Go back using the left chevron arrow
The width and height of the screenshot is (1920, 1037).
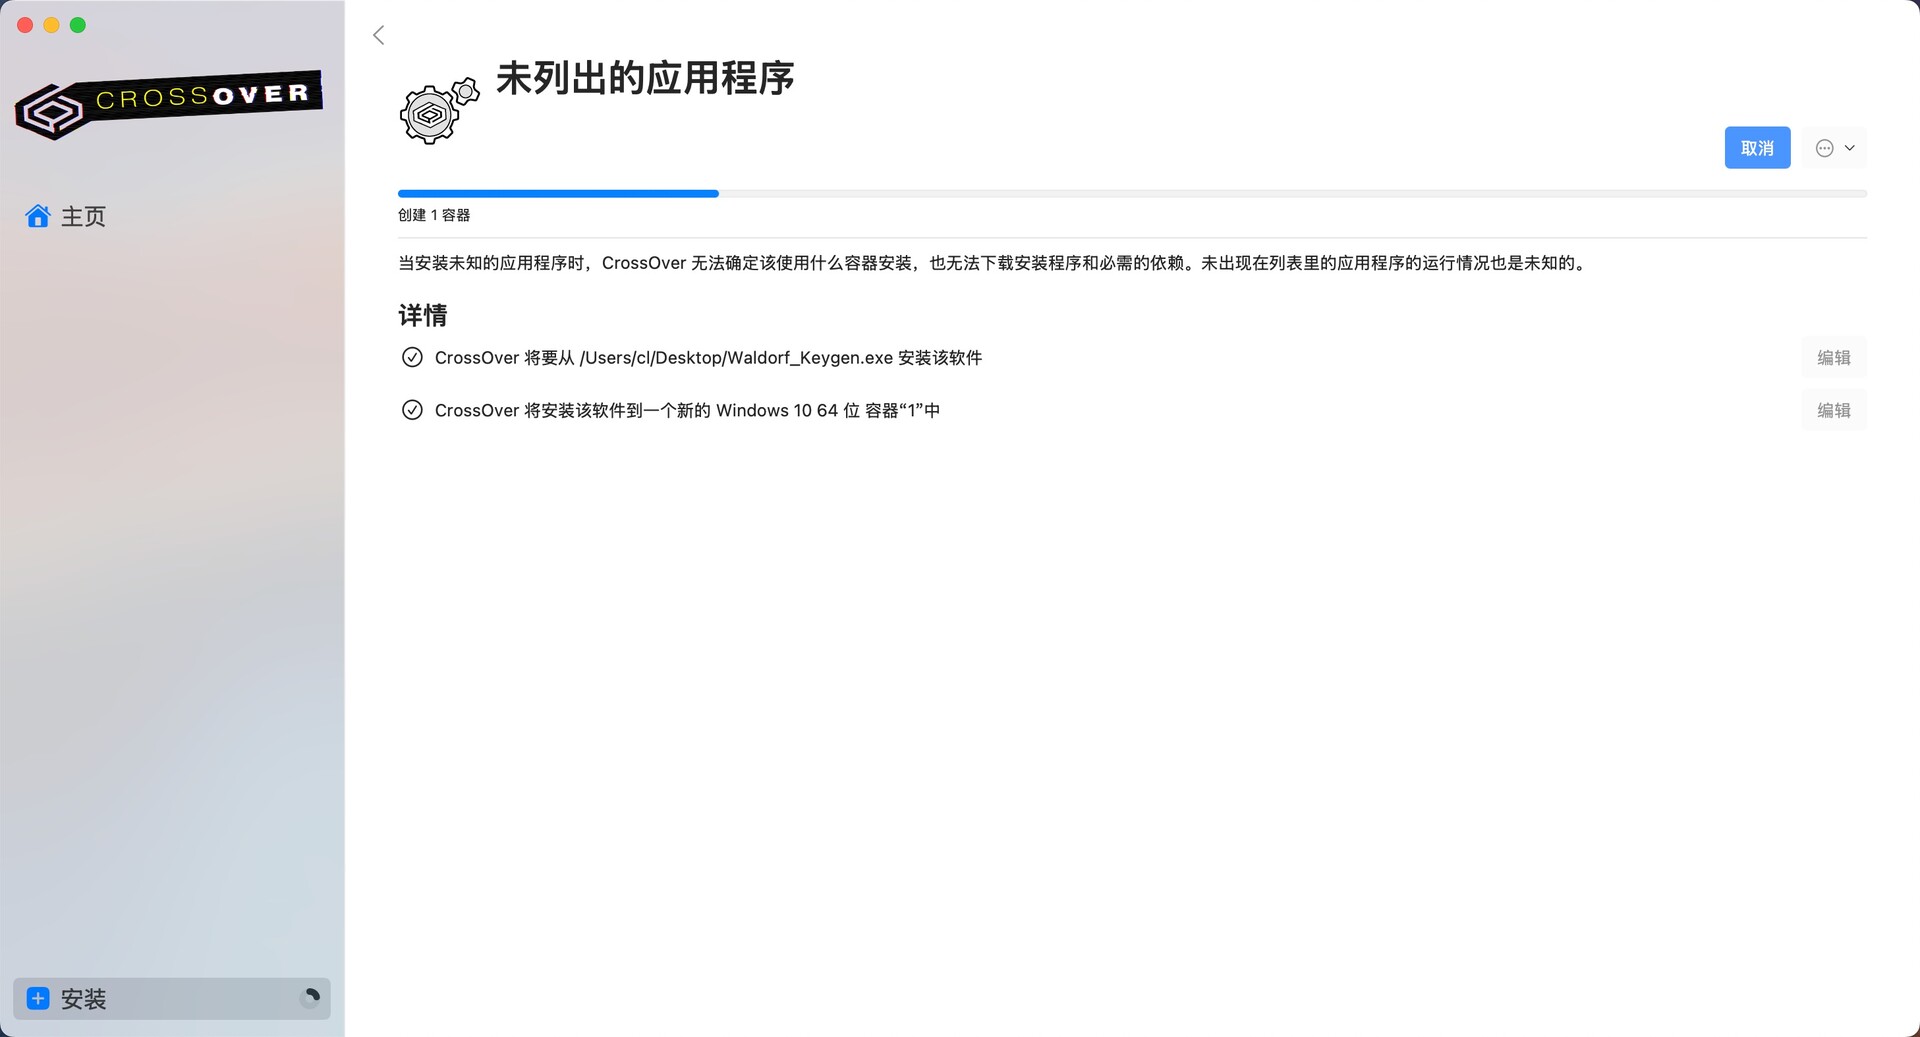(379, 35)
